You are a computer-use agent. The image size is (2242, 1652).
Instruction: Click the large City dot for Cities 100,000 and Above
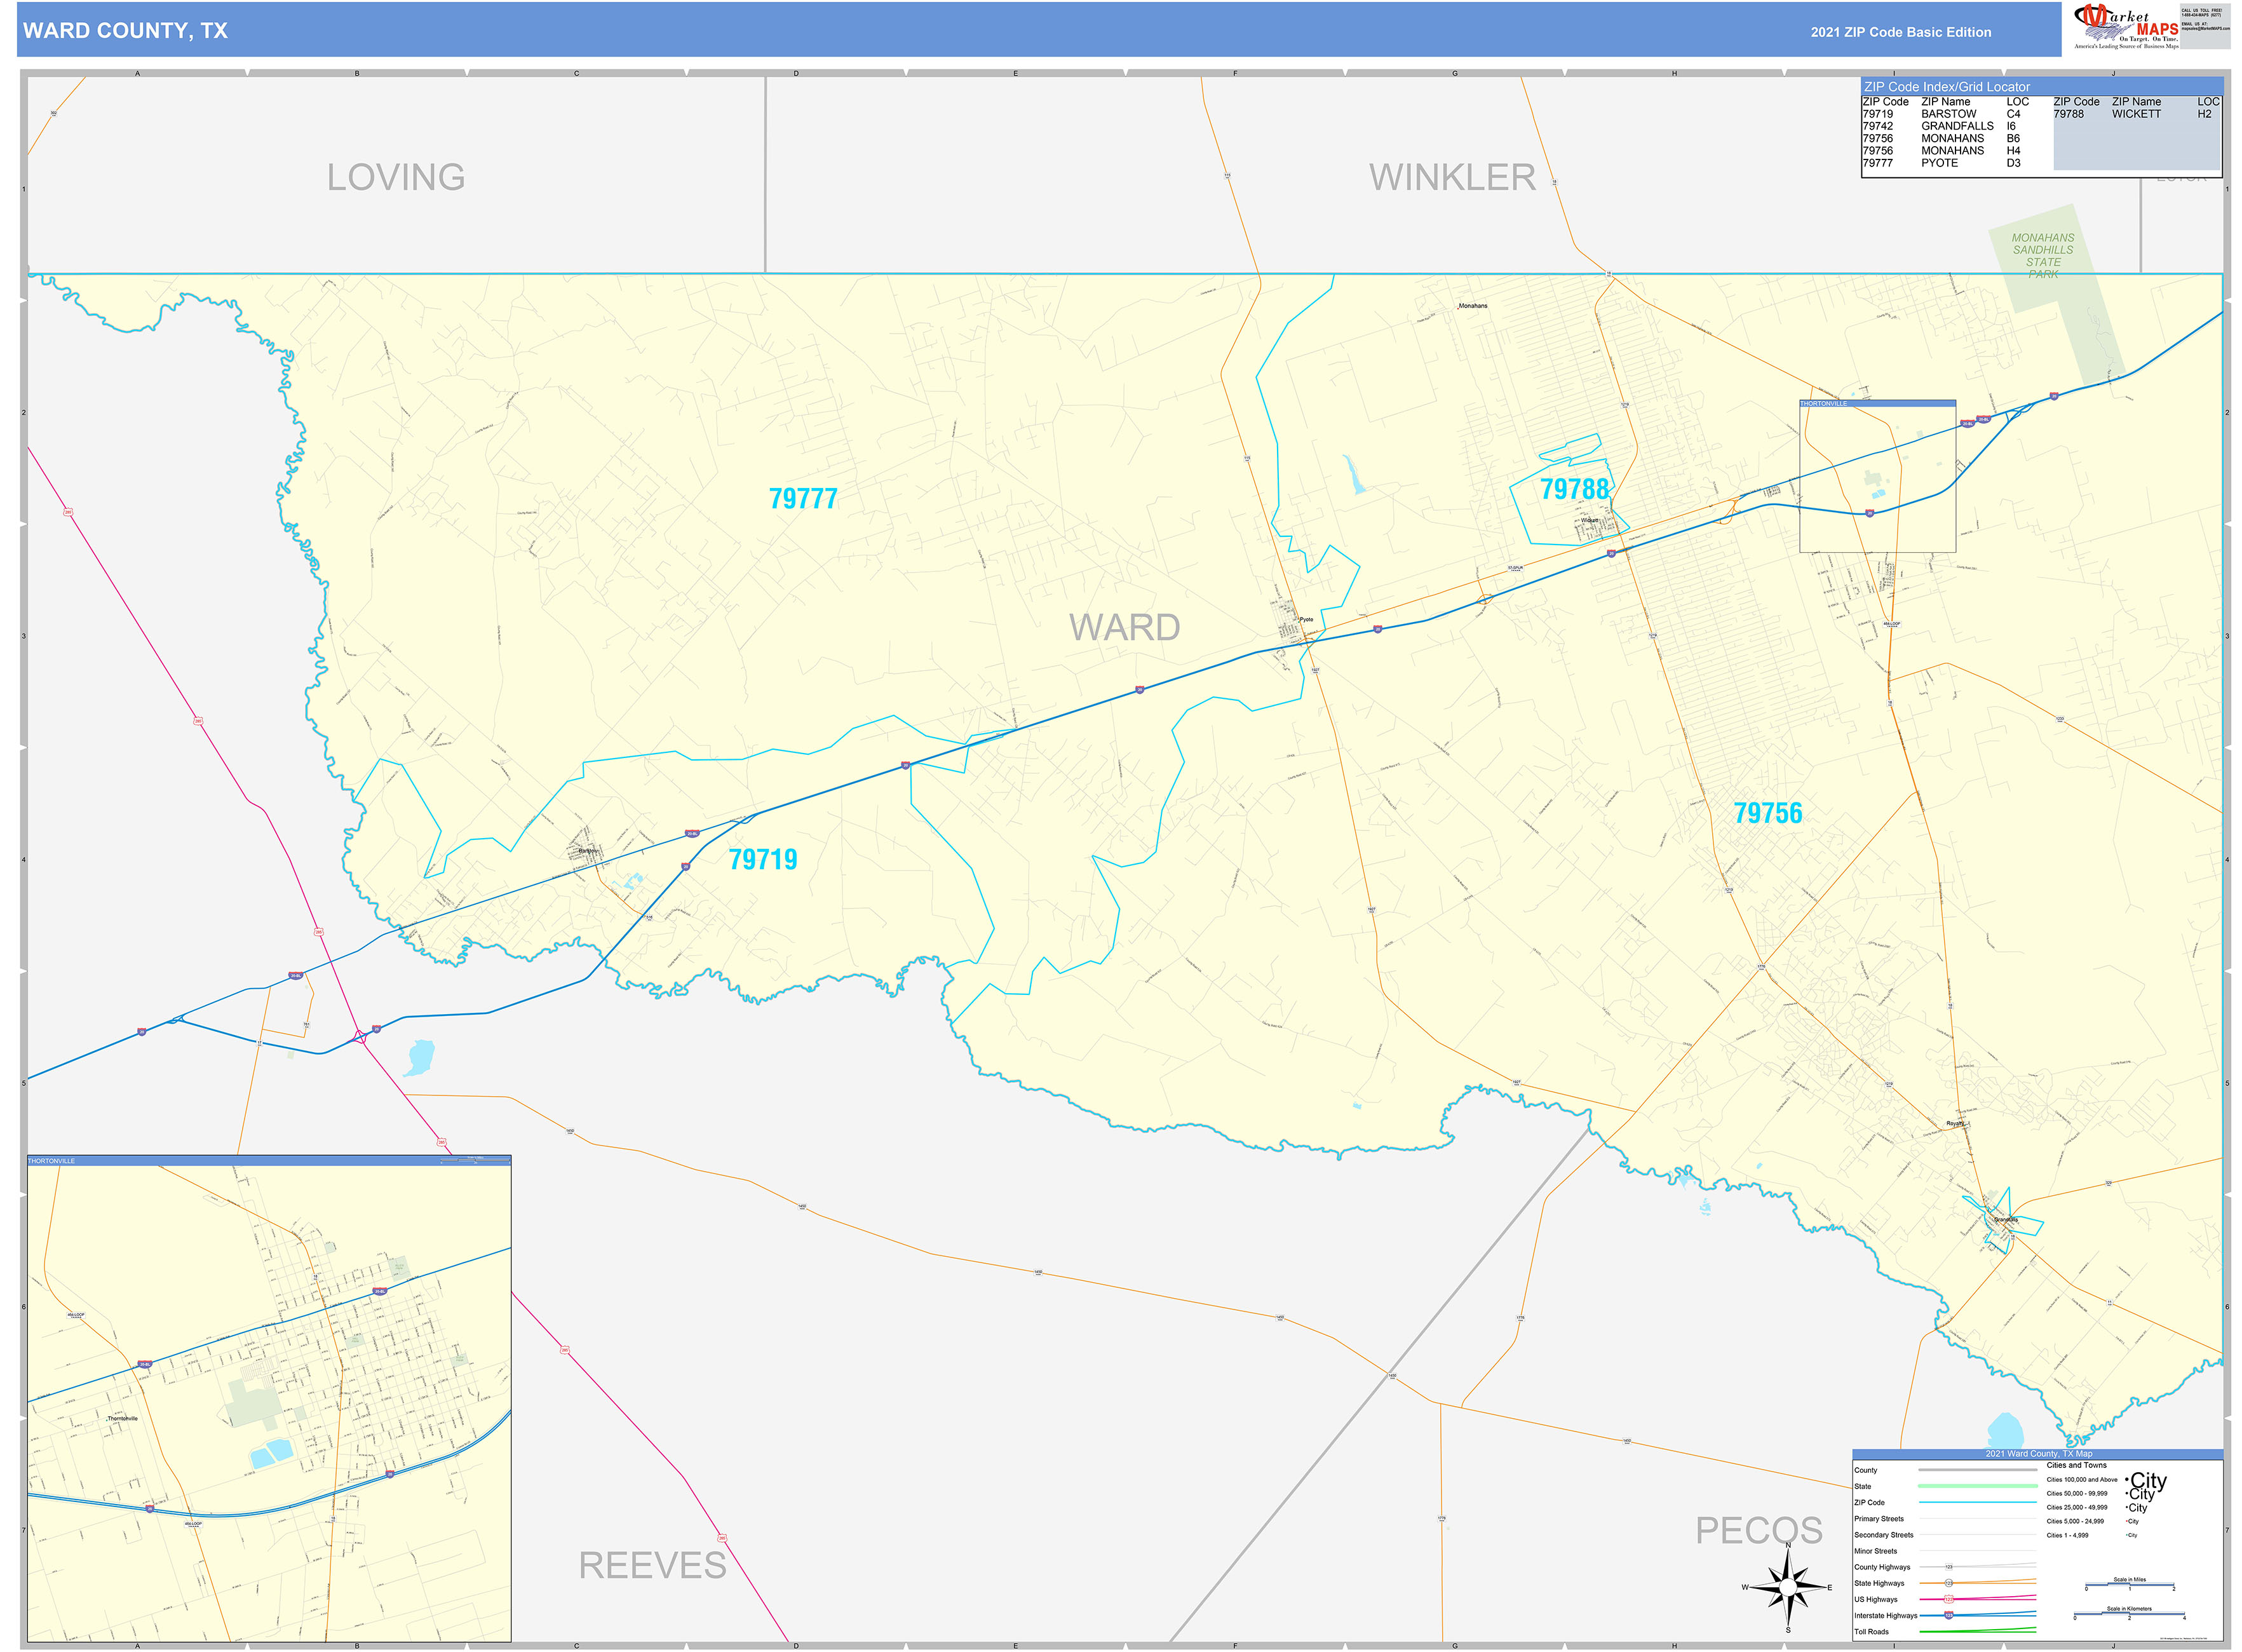[x=2128, y=1481]
